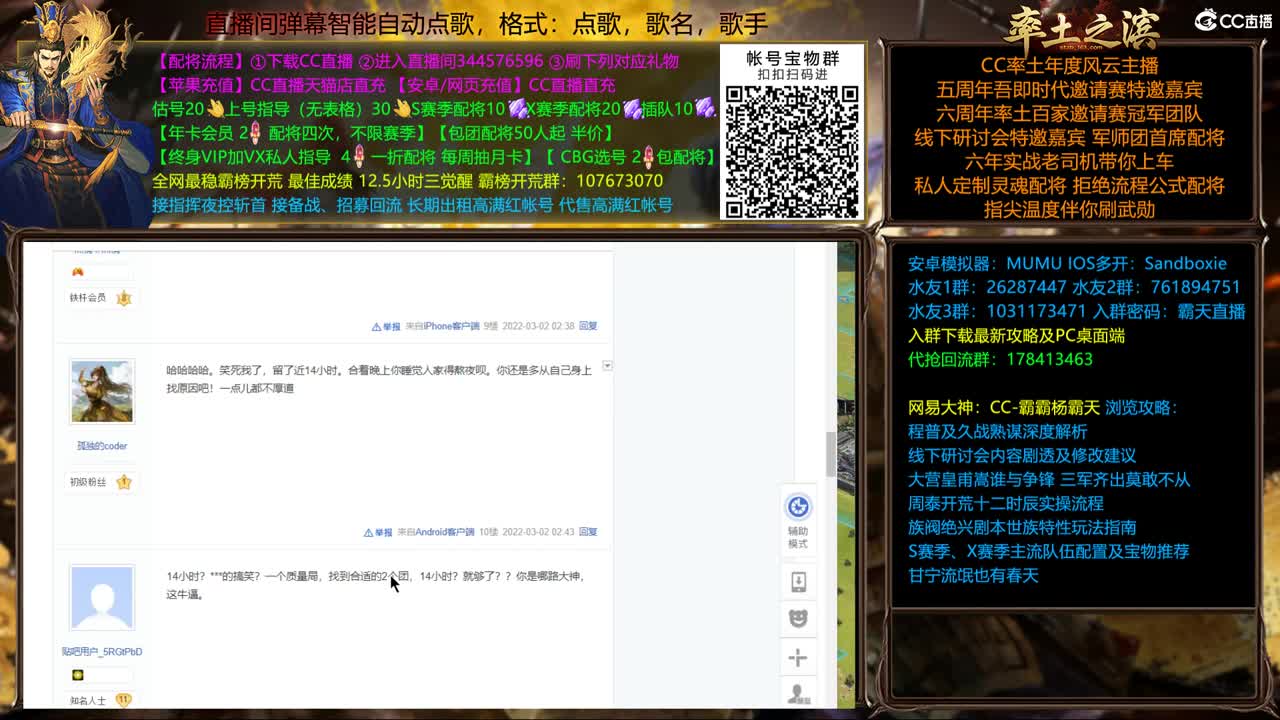The width and height of the screenshot is (1280, 720).
Task: Click the 帐号宝物群 QR code
Action: click(x=792, y=150)
